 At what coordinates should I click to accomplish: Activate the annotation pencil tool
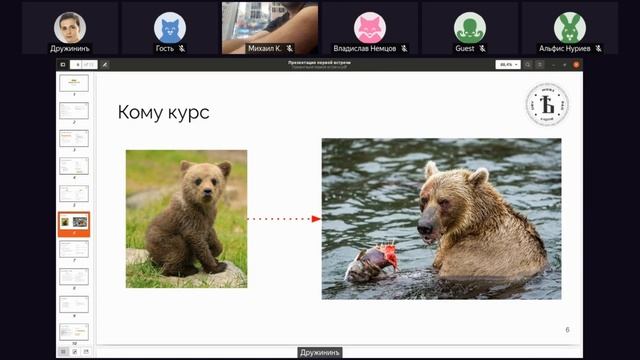[105, 64]
